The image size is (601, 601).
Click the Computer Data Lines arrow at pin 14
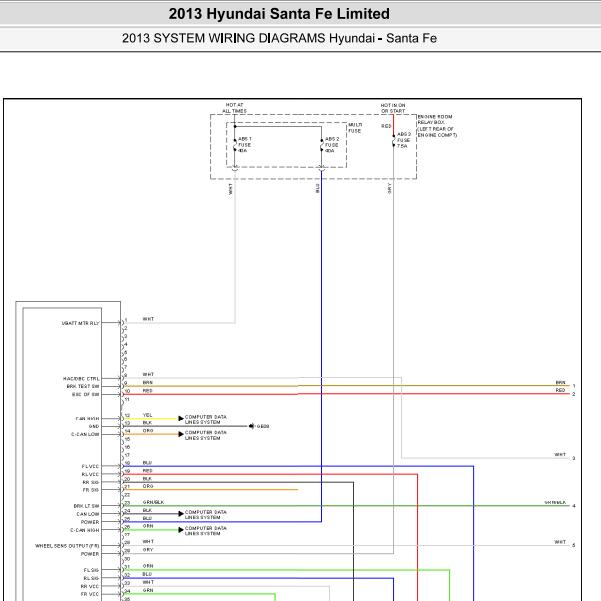click(x=181, y=434)
